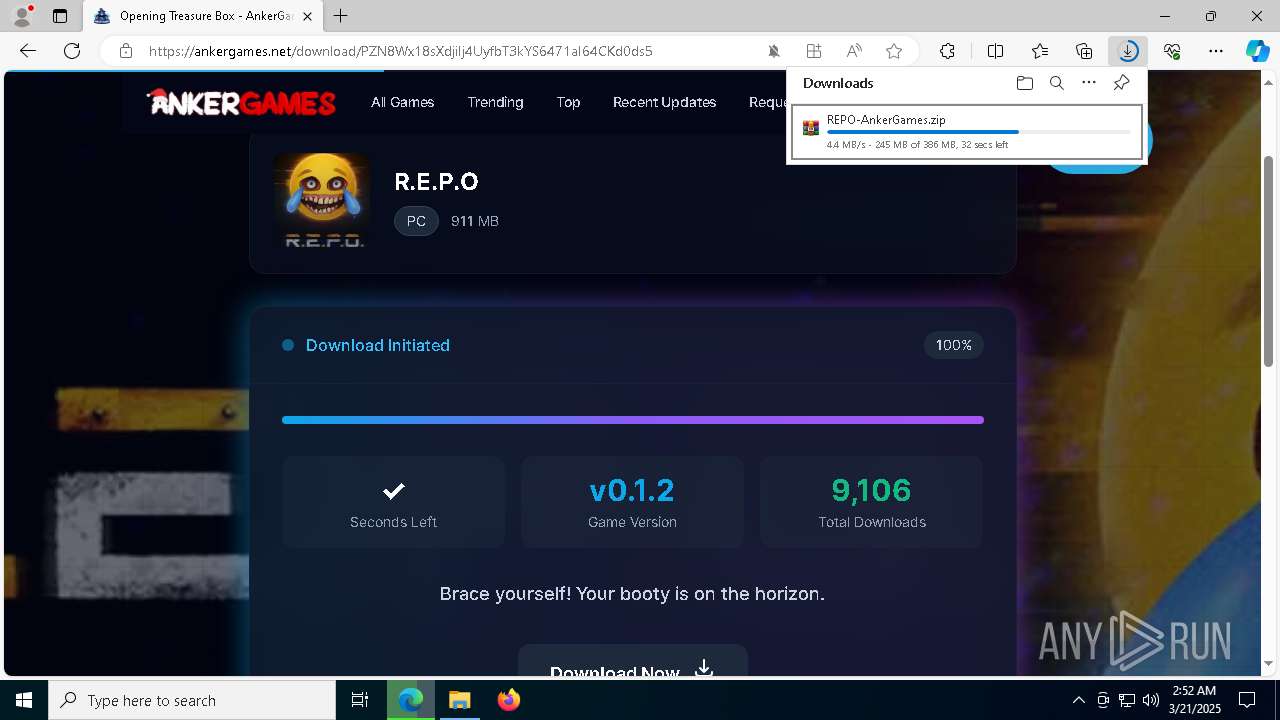
Task: Launch Firefox from the taskbar
Action: point(509,700)
